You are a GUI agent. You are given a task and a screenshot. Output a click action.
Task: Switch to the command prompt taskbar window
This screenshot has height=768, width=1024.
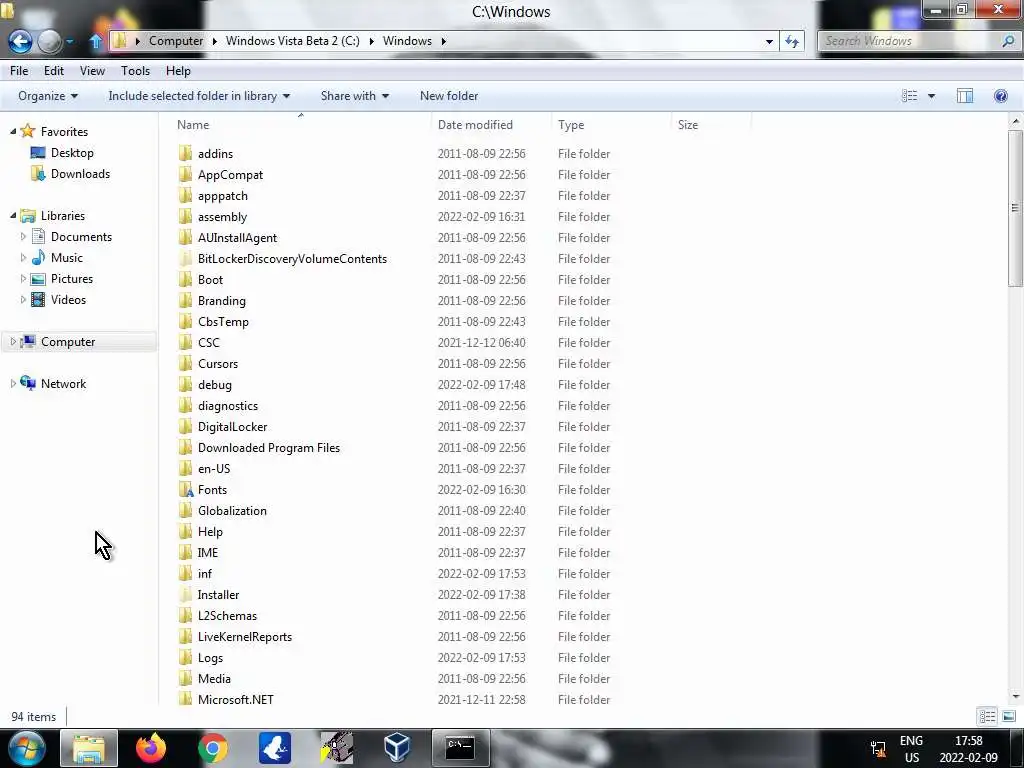(x=460, y=748)
